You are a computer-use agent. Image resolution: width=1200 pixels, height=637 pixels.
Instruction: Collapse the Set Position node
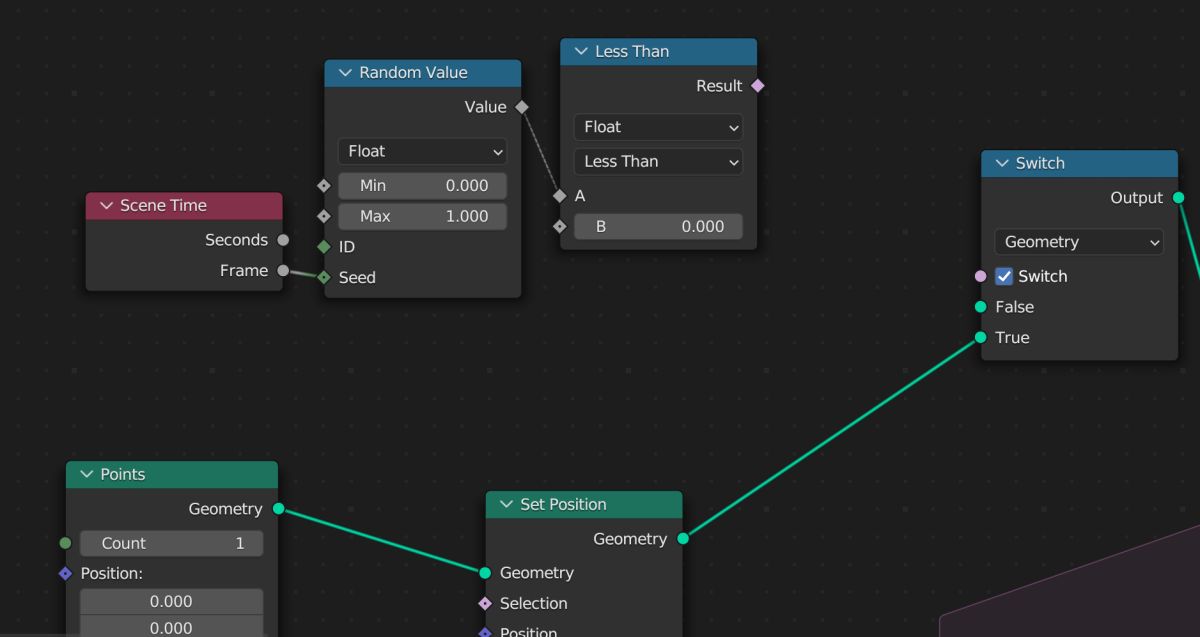pyautogui.click(x=507, y=505)
